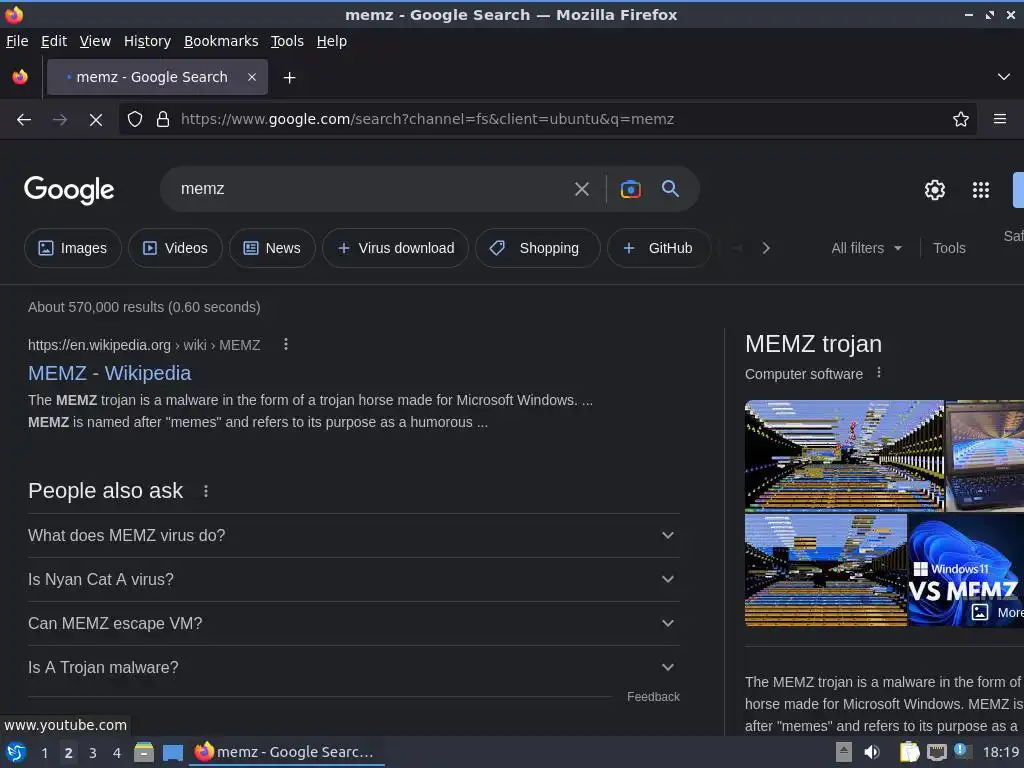The image size is (1024, 768).
Task: Expand Is A Trojan malware?
Action: click(353, 667)
